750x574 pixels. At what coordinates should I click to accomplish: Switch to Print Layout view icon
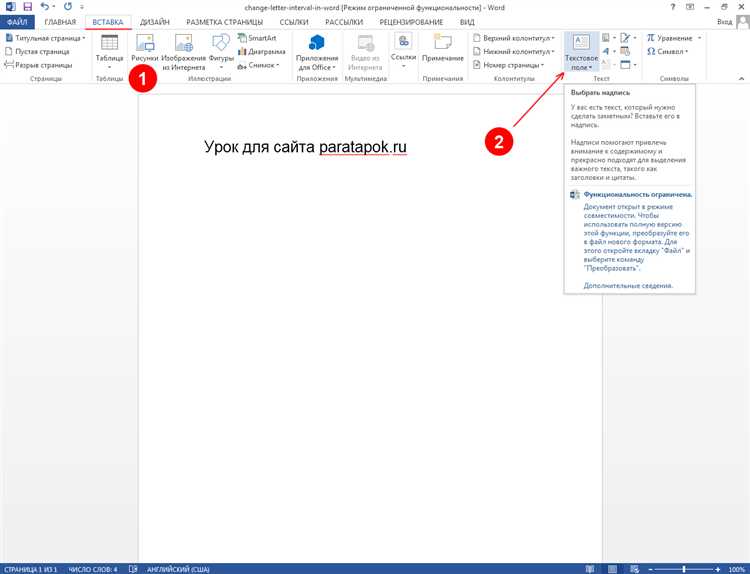[x=612, y=569]
